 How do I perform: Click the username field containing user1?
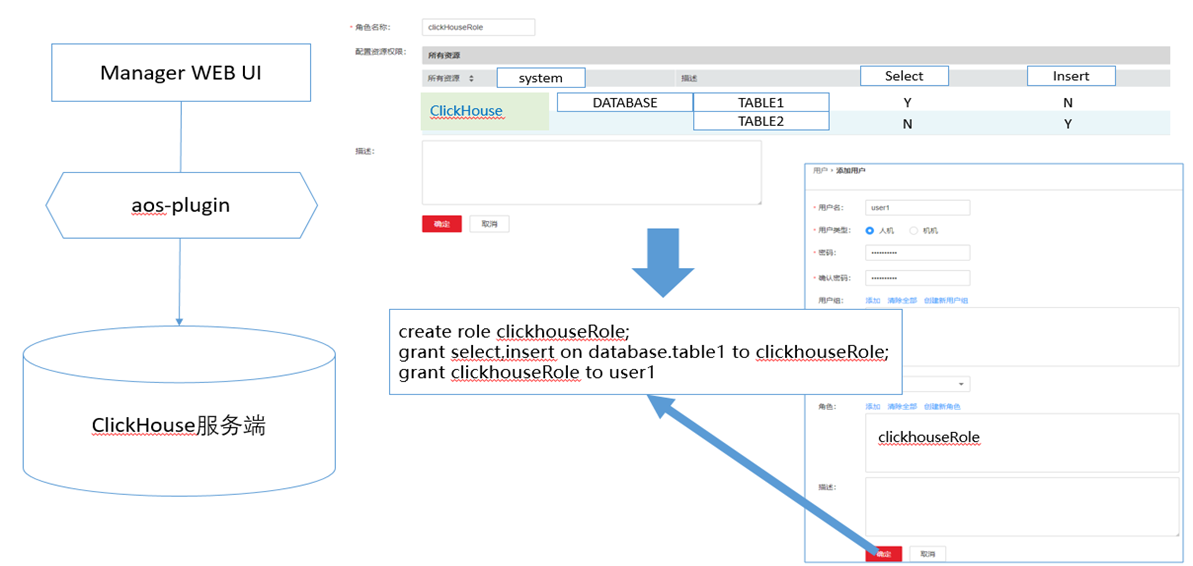pos(918,207)
